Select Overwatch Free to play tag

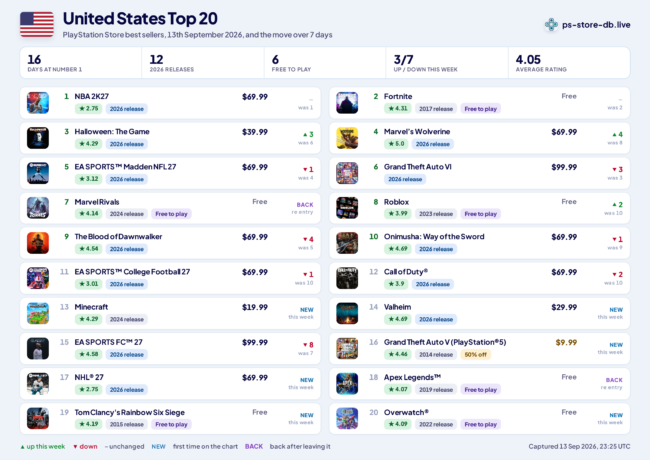480,424
